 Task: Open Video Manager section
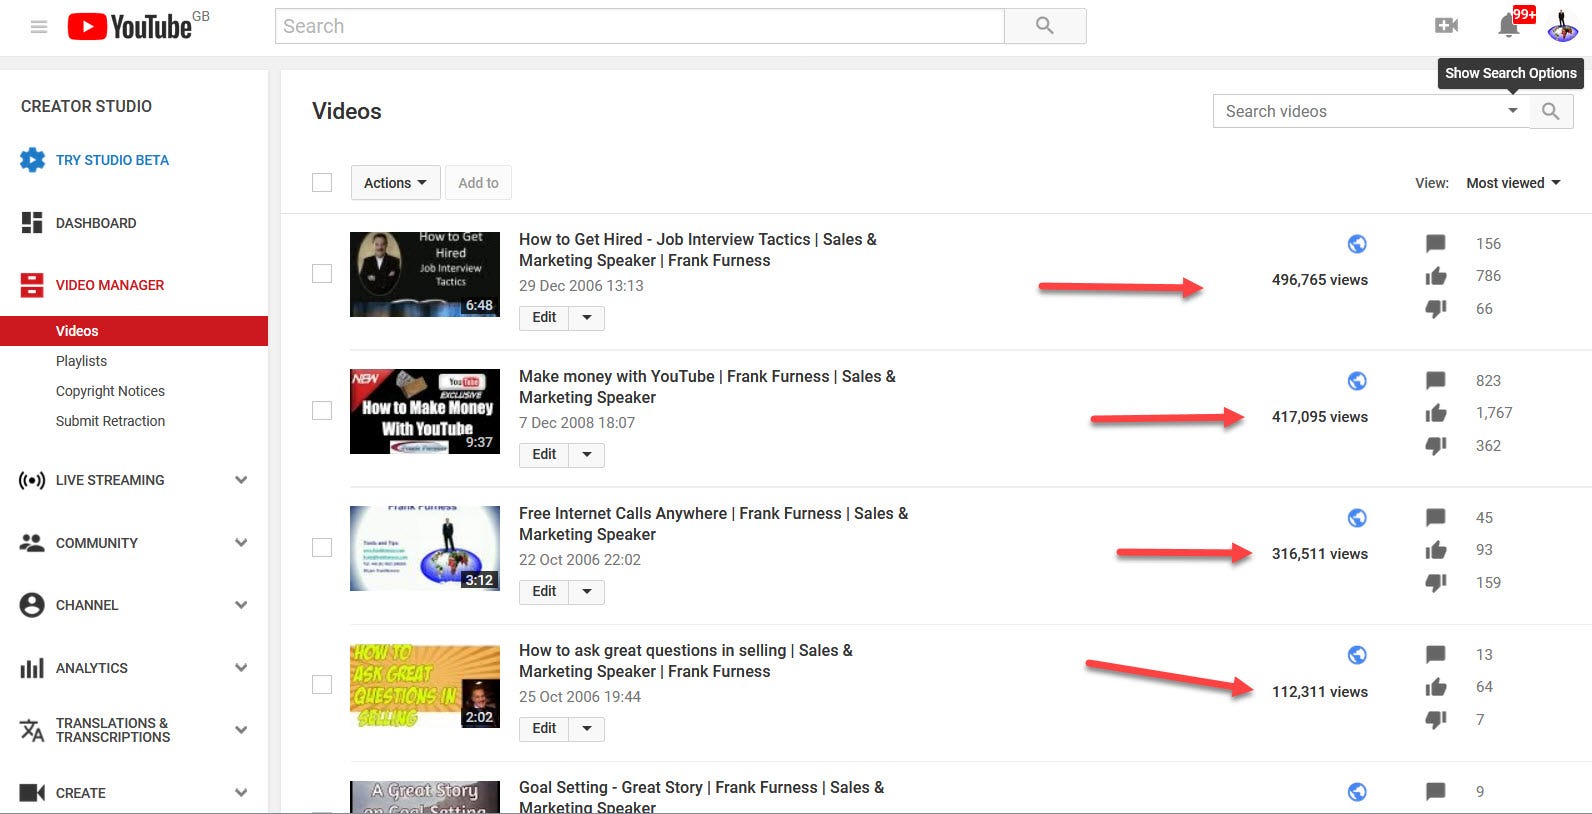pyautogui.click(x=110, y=285)
